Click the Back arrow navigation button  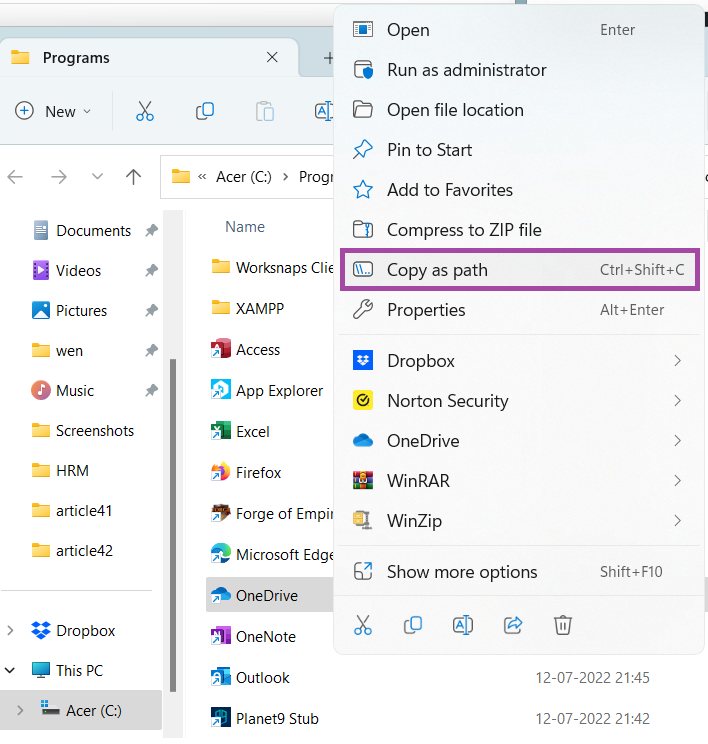tap(16, 177)
